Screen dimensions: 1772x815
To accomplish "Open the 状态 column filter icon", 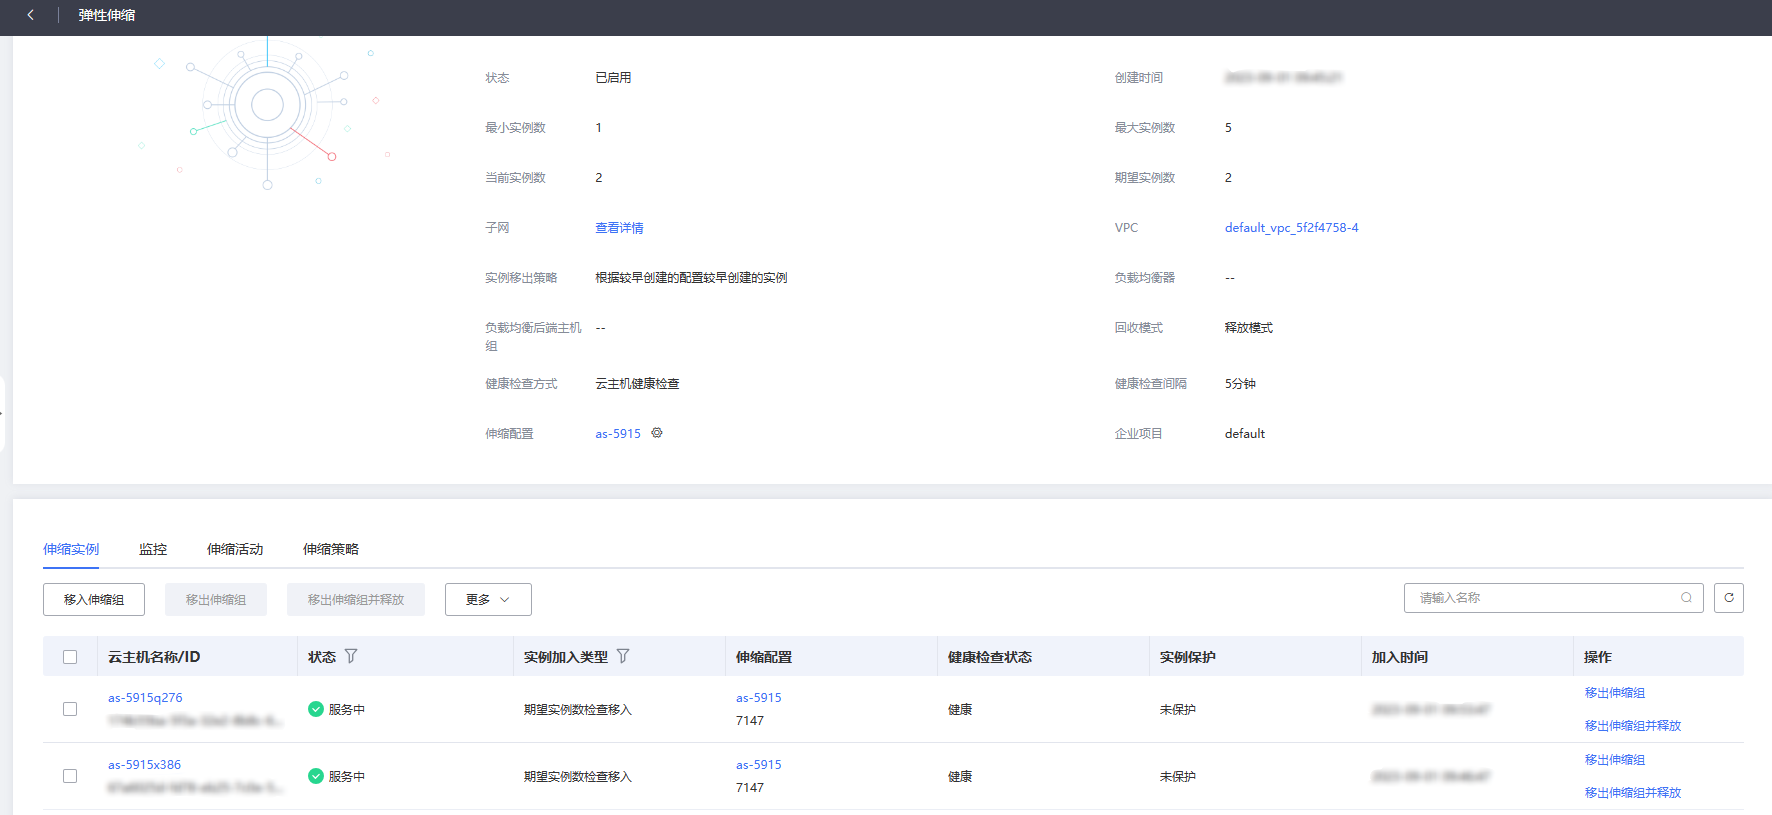I will (351, 656).
